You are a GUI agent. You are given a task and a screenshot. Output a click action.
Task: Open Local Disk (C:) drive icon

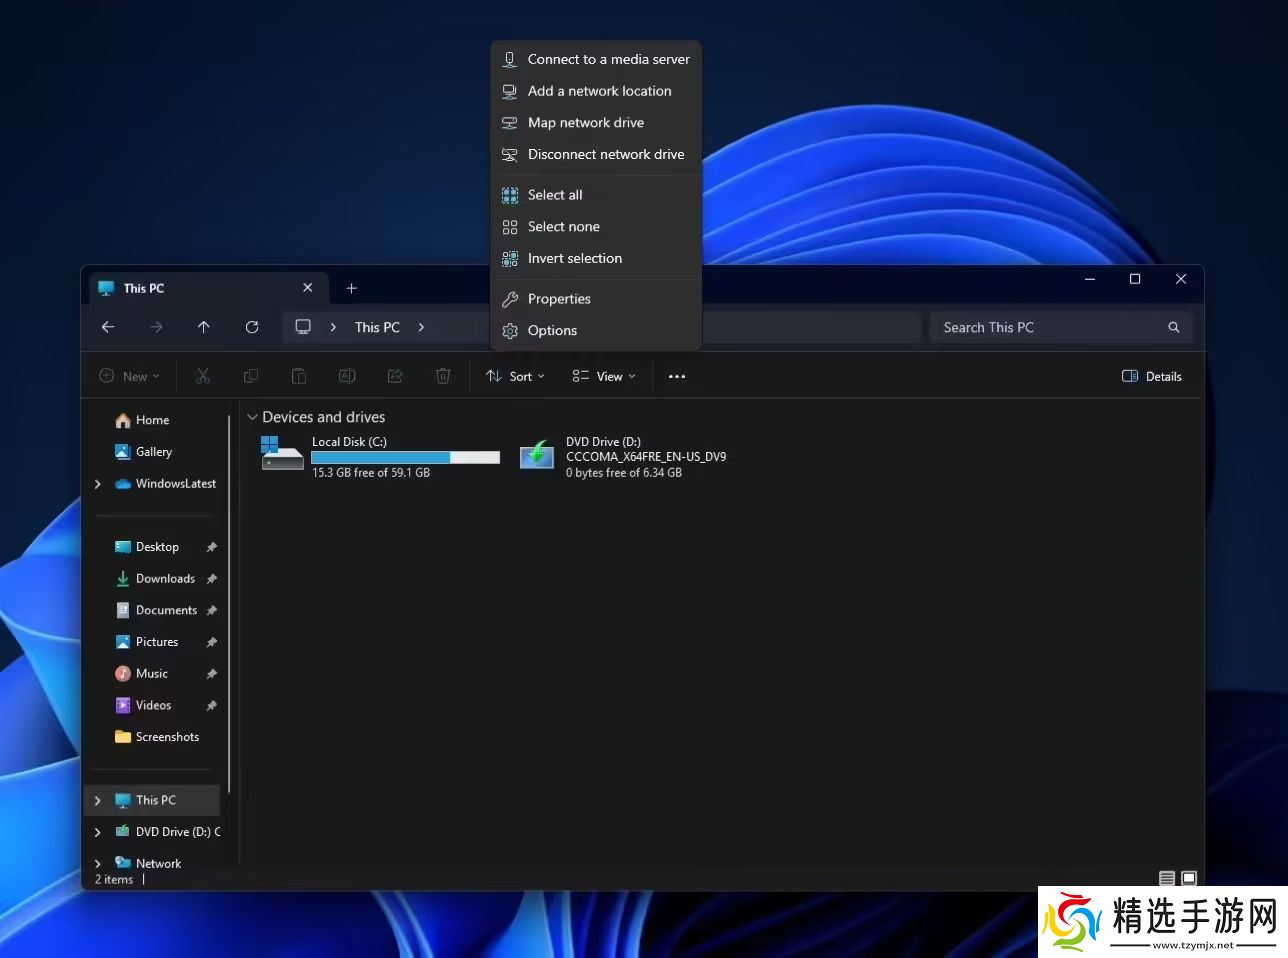coord(282,456)
